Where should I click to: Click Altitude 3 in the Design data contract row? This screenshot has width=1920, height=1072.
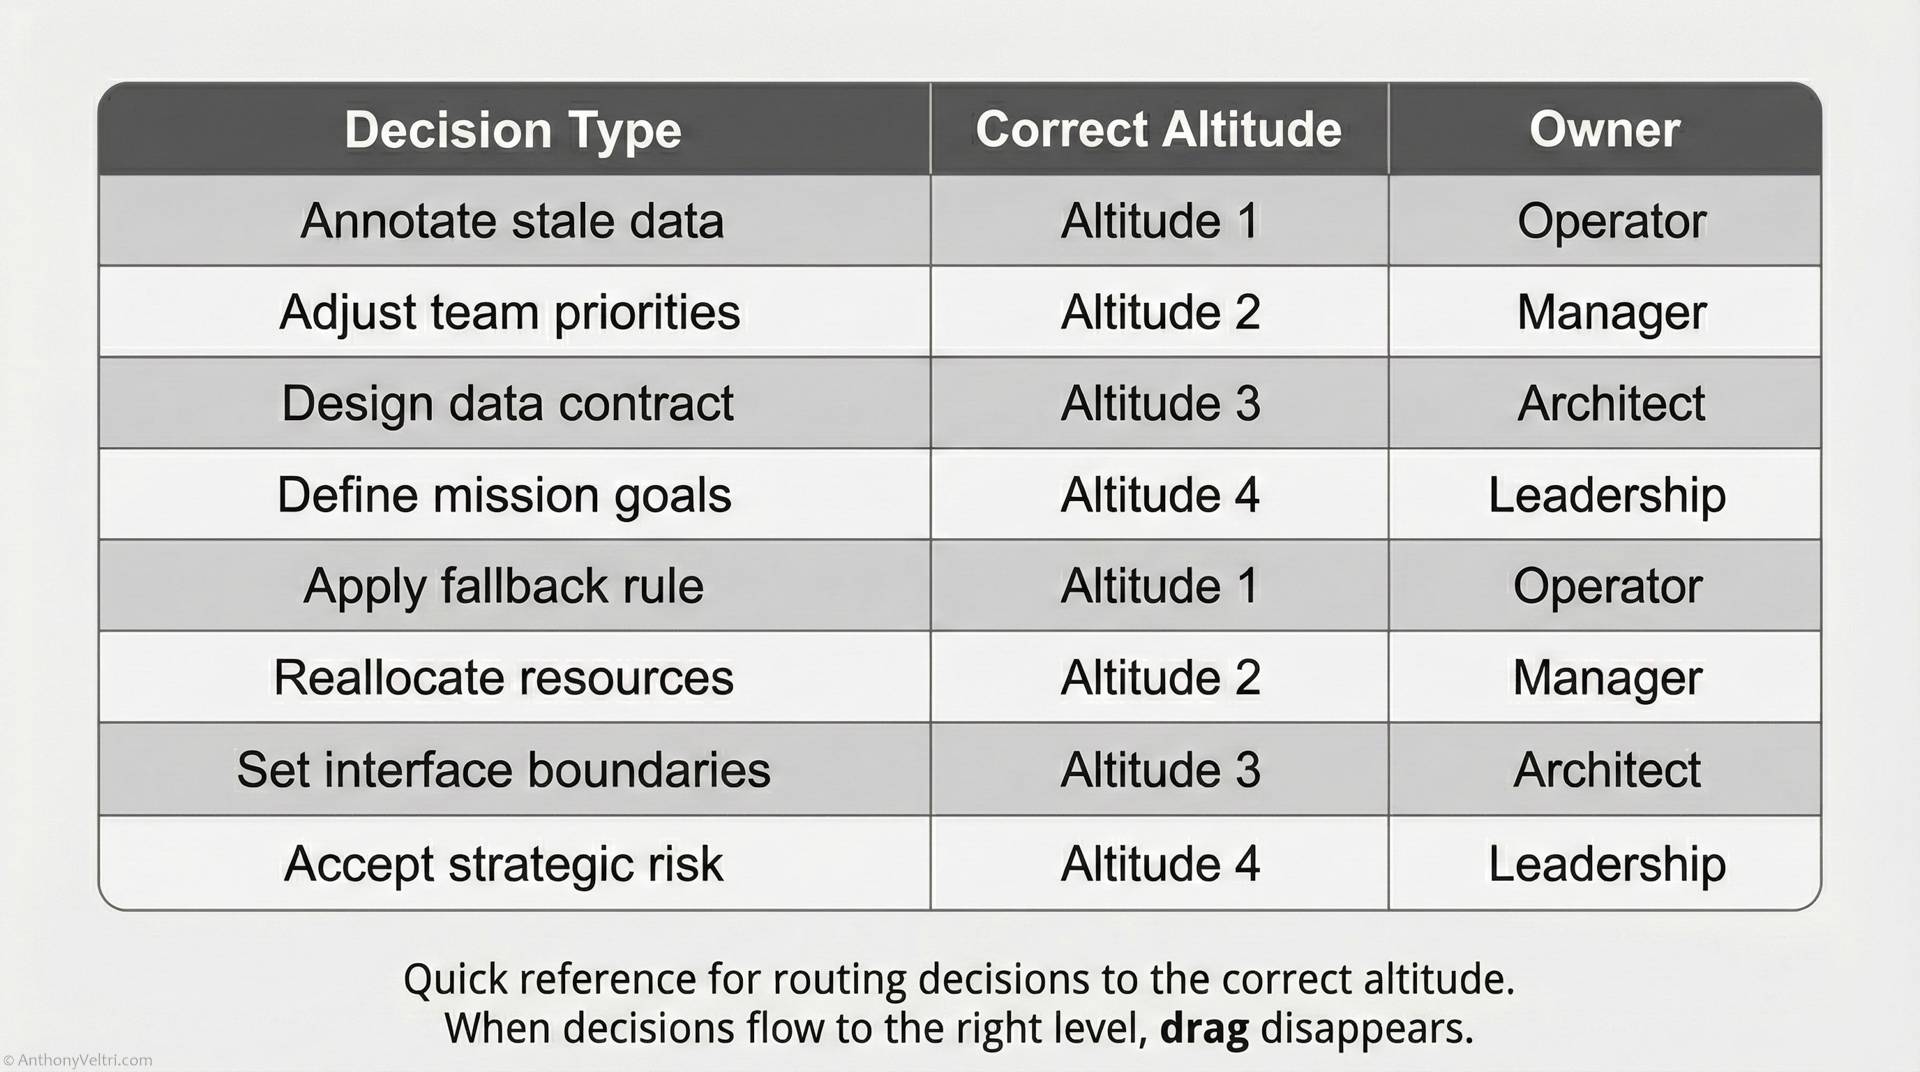[x=1160, y=404]
